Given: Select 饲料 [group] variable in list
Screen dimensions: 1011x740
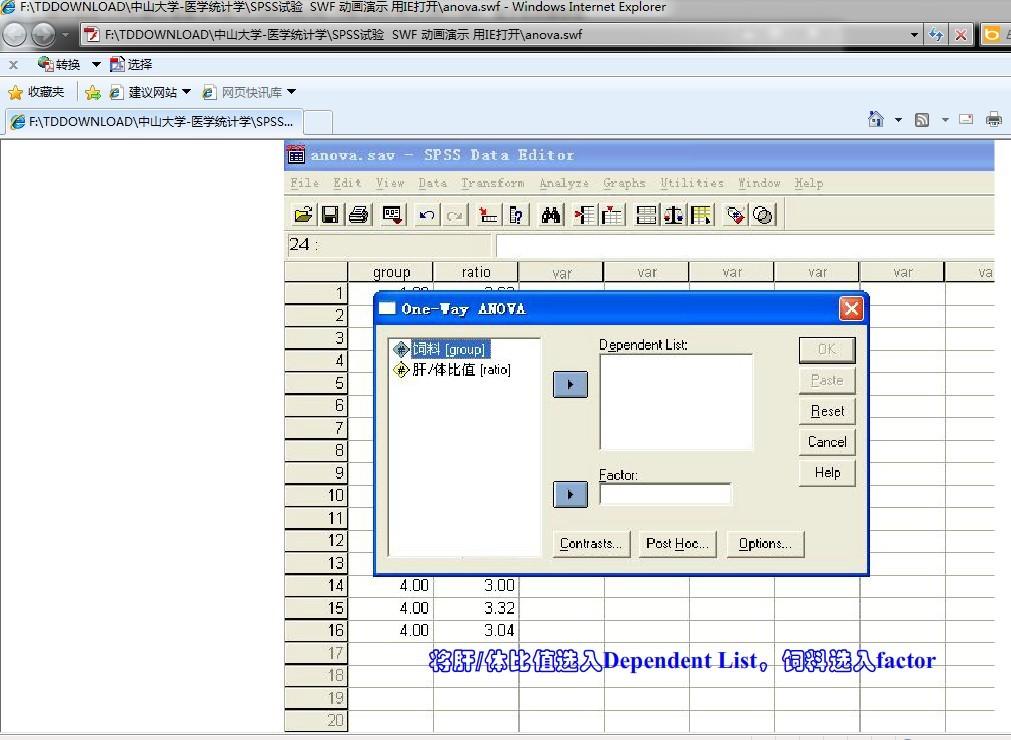Looking at the screenshot, I should pos(443,349).
